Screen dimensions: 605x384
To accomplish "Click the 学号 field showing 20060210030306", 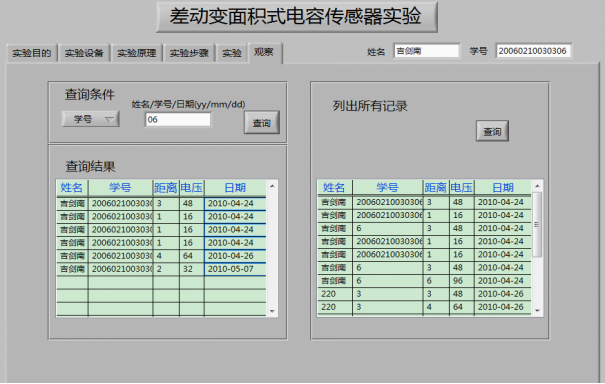I will point(533,51).
